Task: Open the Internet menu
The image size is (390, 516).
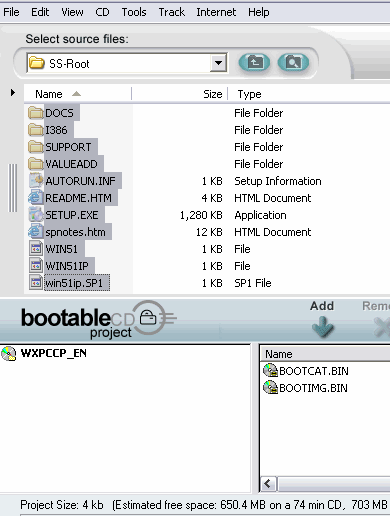Action: 216,12
